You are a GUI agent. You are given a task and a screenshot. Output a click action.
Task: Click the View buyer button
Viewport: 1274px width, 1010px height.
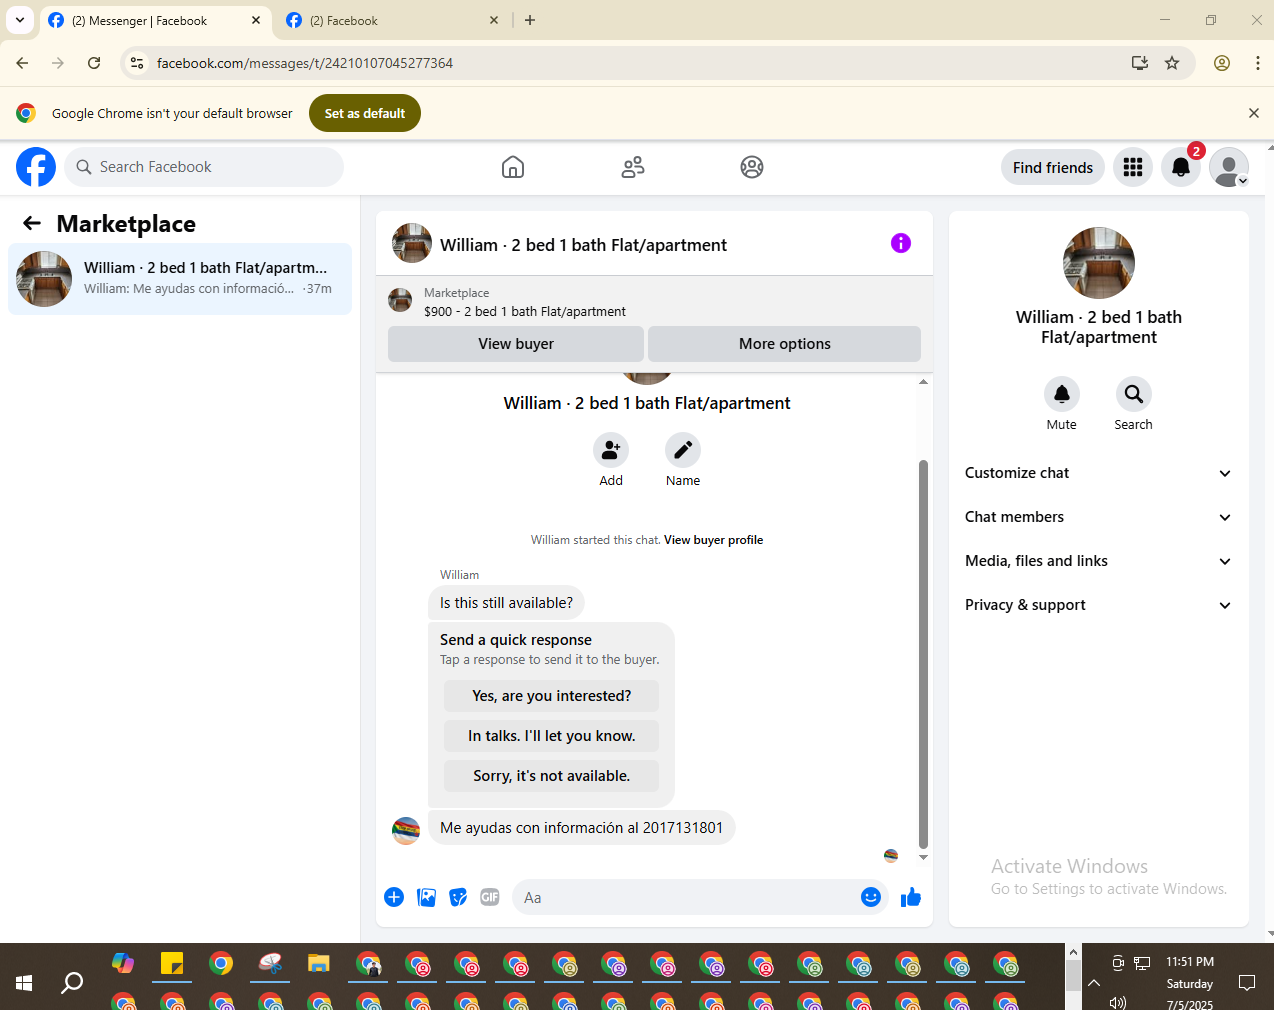pyautogui.click(x=516, y=344)
